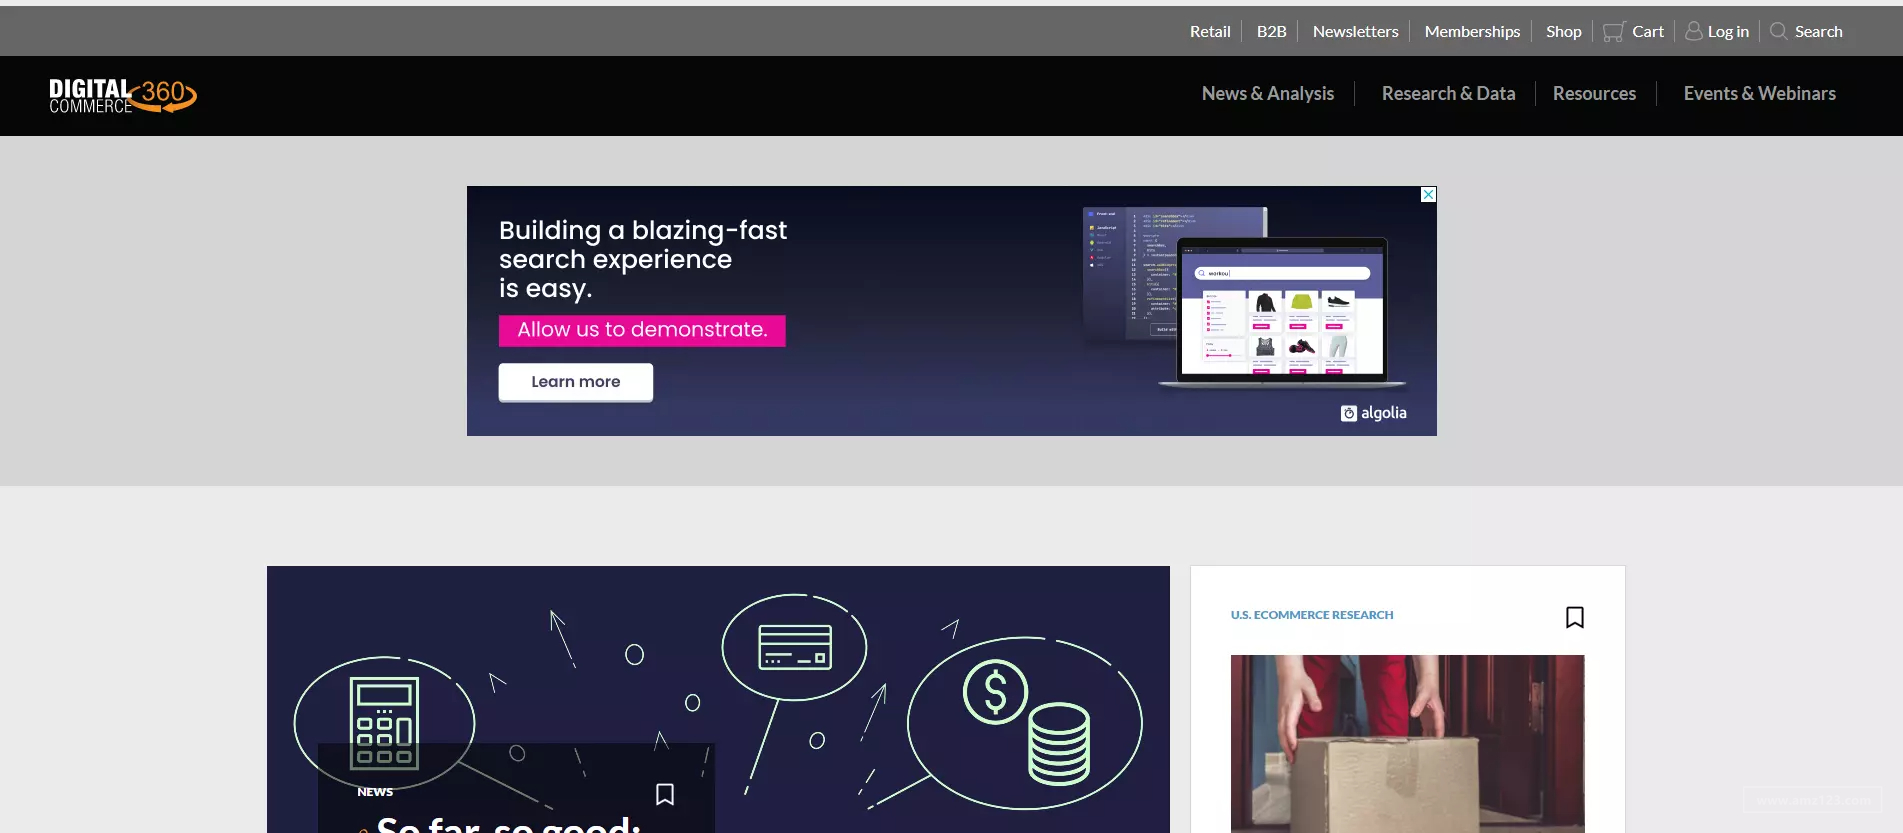Visit the Shop link
Image resolution: width=1903 pixels, height=833 pixels.
coord(1564,31)
